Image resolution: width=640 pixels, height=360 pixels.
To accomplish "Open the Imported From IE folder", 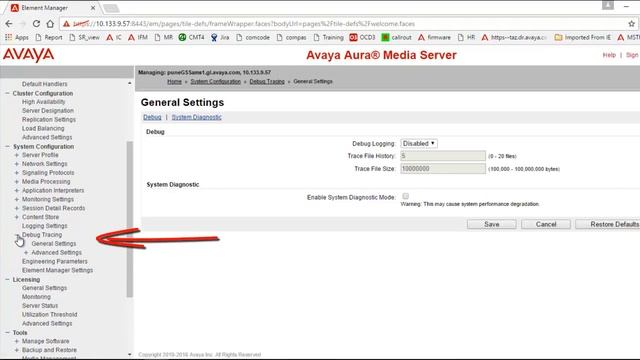I will [582, 37].
